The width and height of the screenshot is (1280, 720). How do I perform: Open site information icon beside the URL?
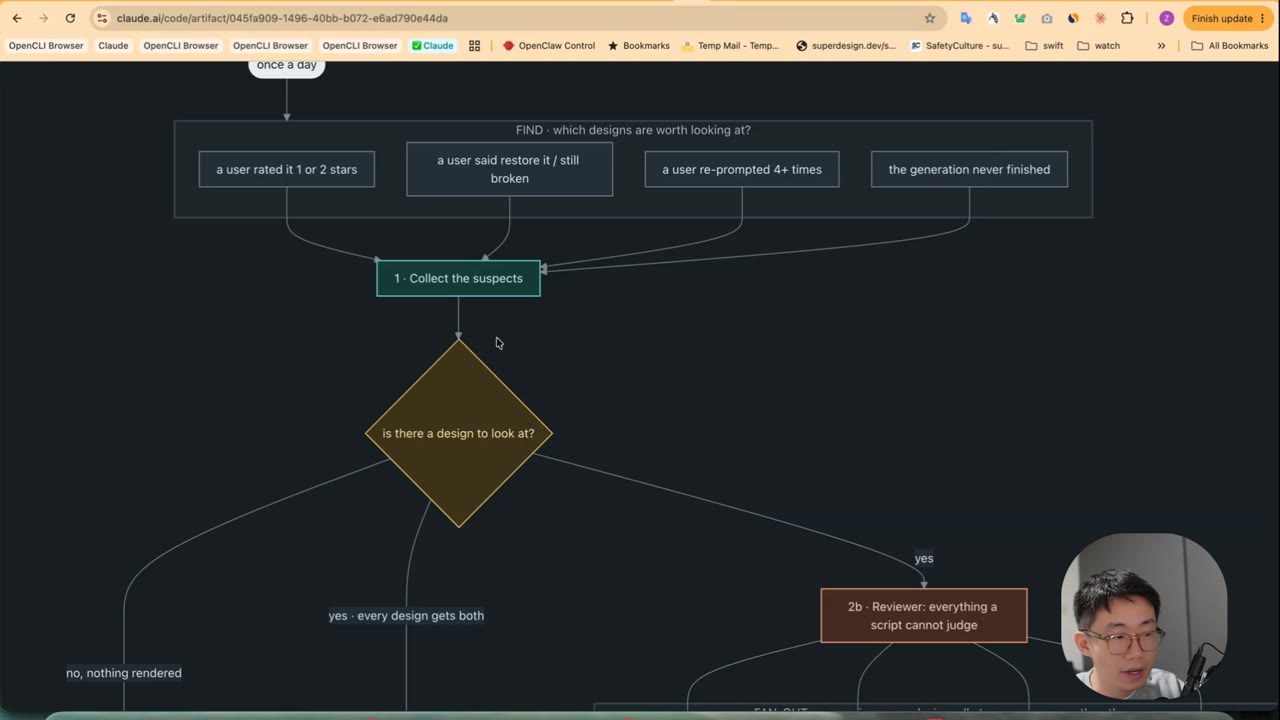[101, 18]
